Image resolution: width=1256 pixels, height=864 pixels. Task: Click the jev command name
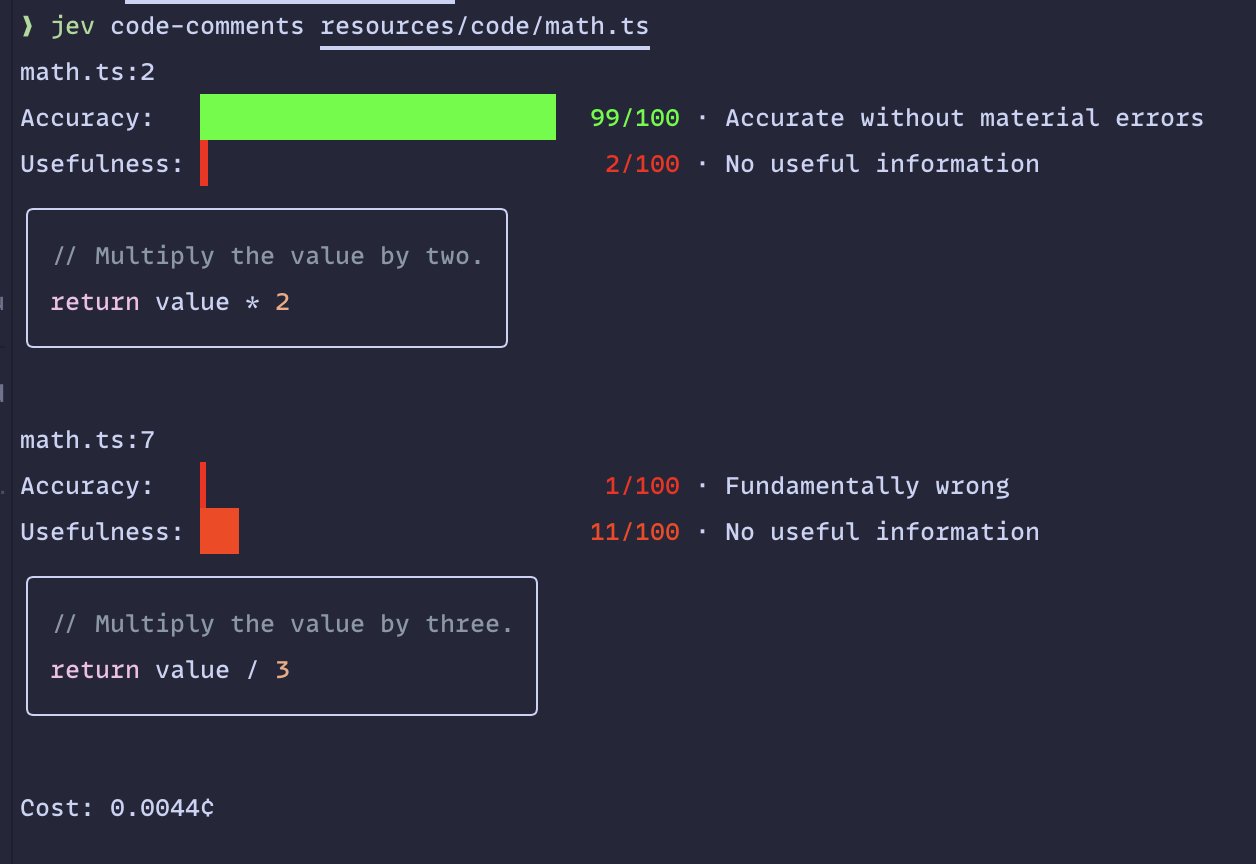coord(73,26)
